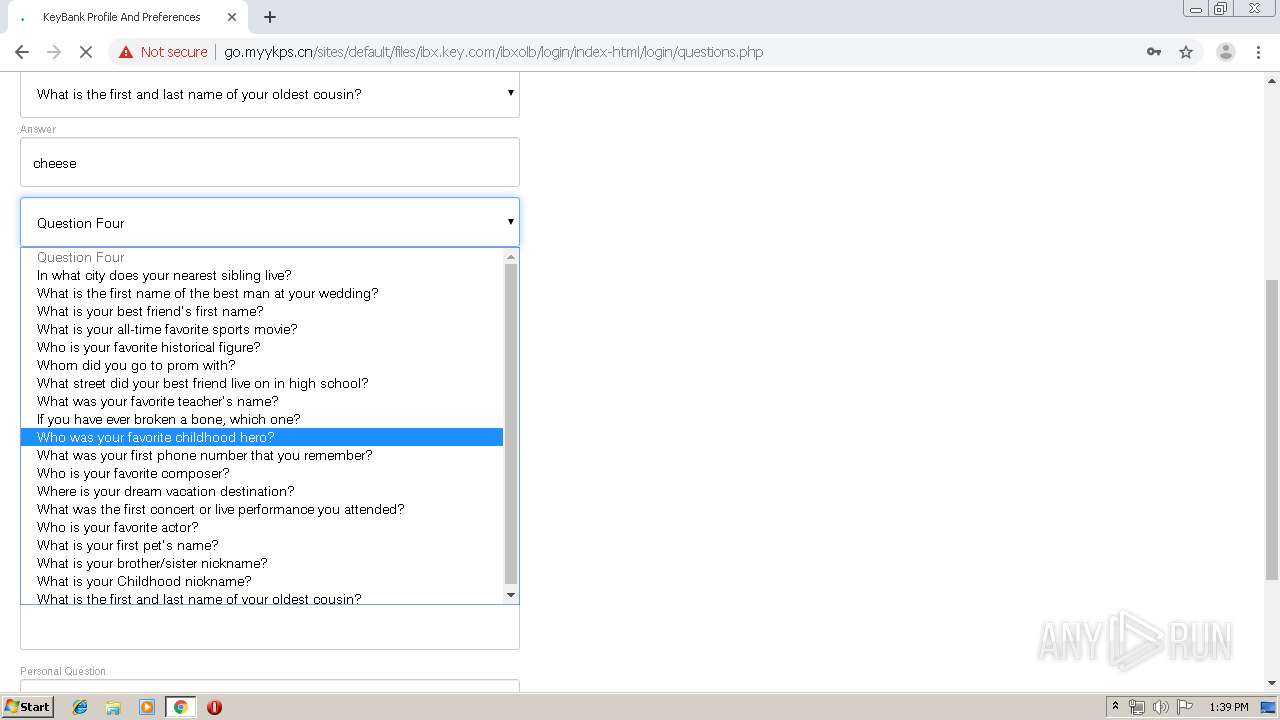This screenshot has width=1280, height=720.
Task: View the Not secure site warning
Action: coord(163,52)
